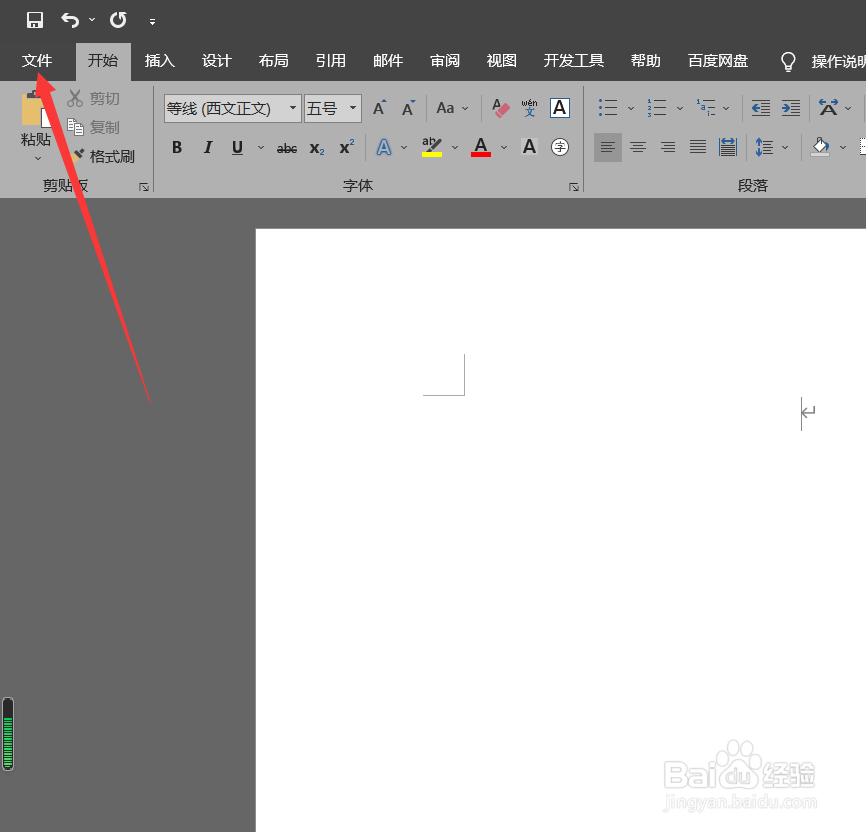Open underline style dropdown arrow

point(261,148)
